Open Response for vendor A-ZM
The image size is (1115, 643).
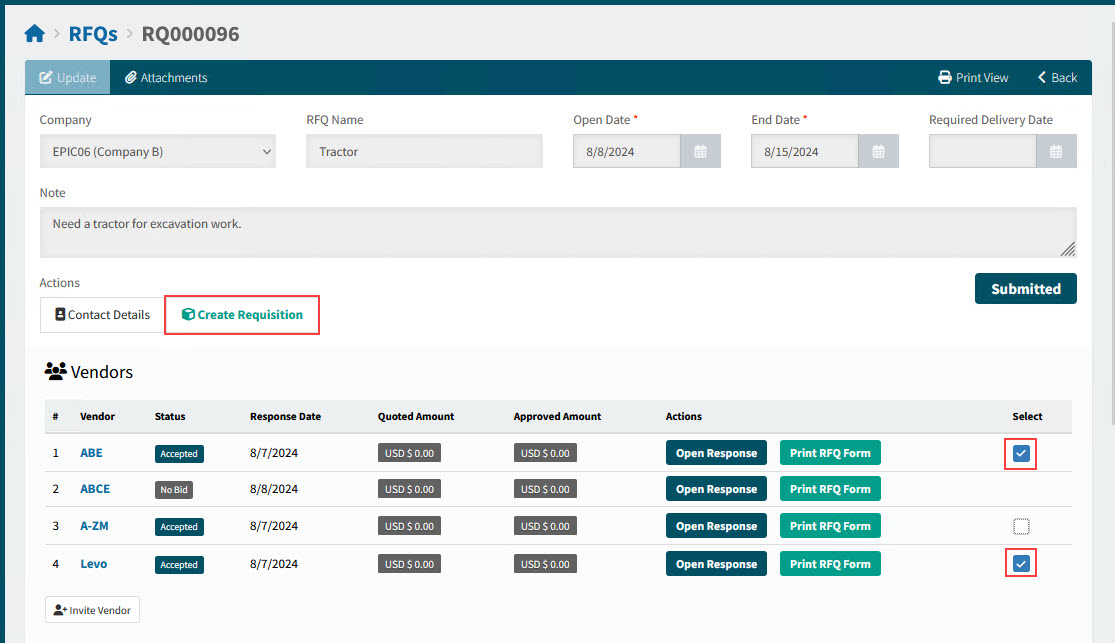[x=716, y=526]
